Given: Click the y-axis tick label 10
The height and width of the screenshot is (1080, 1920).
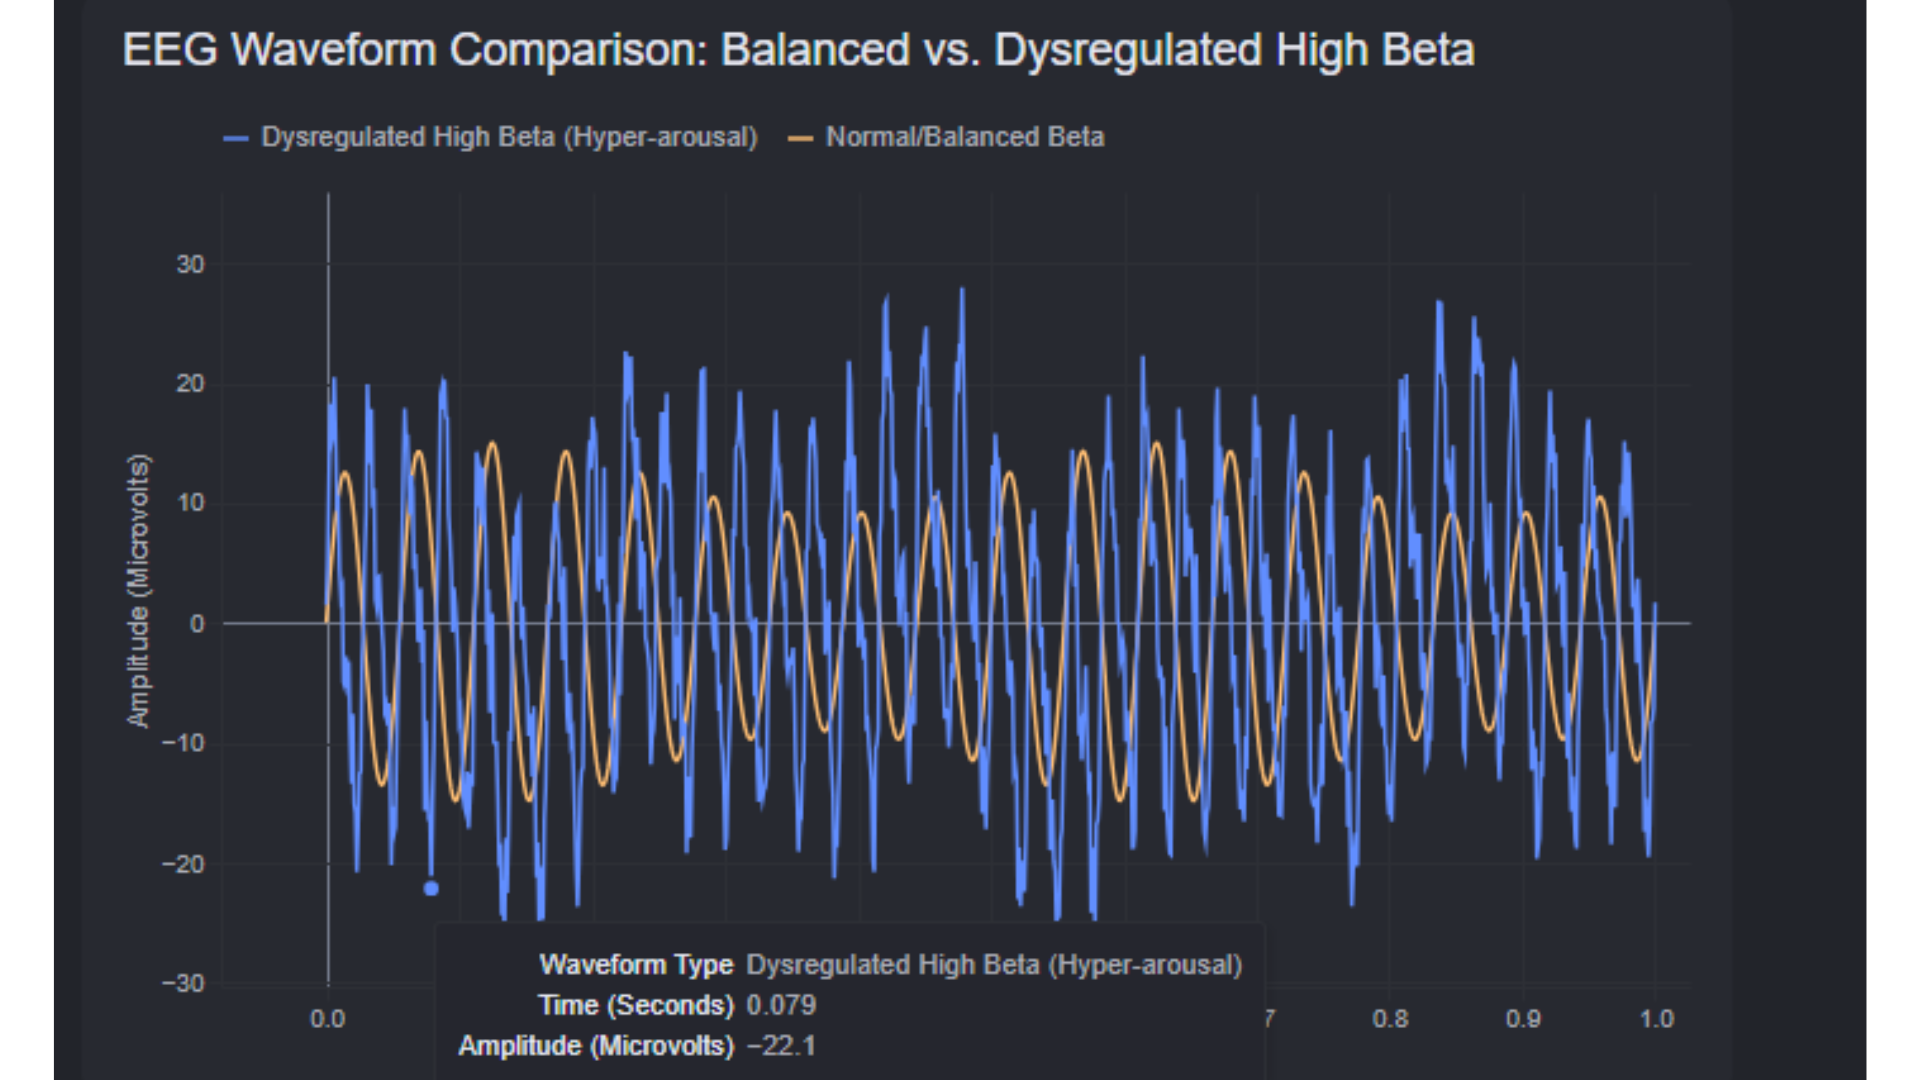Looking at the screenshot, I should click(190, 503).
